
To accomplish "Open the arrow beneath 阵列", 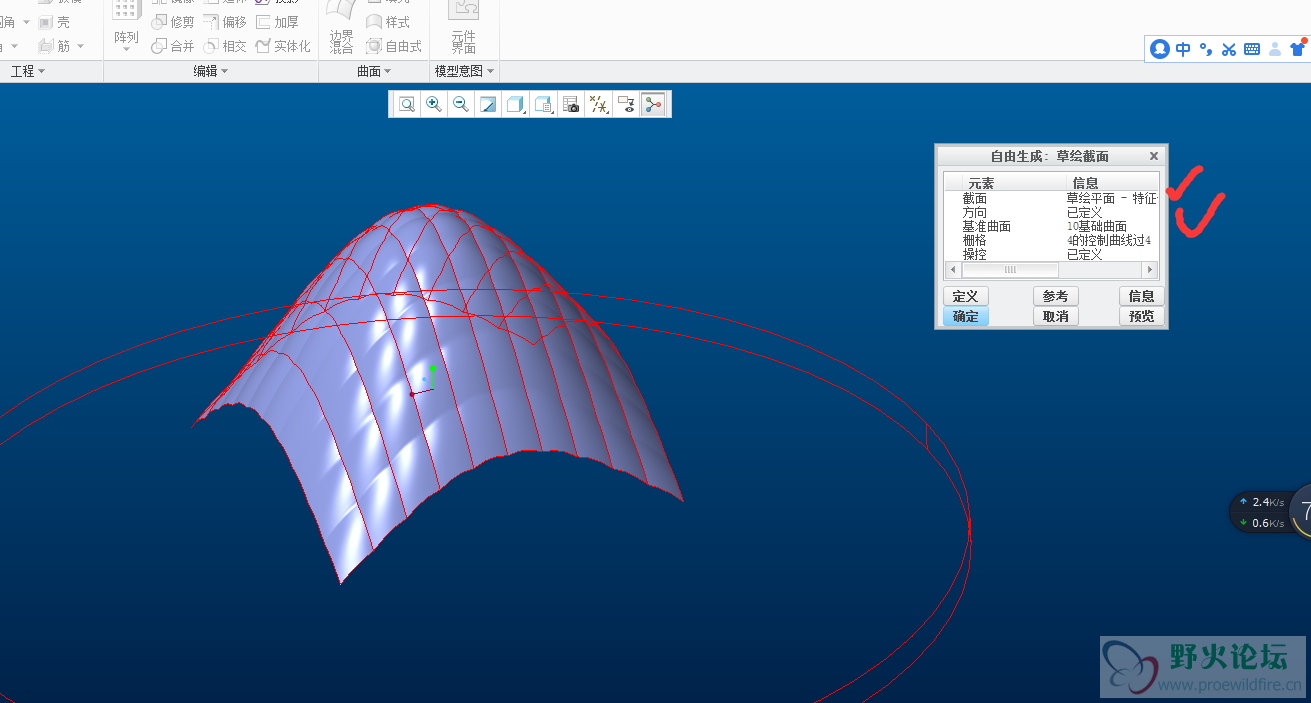I will coord(126,47).
